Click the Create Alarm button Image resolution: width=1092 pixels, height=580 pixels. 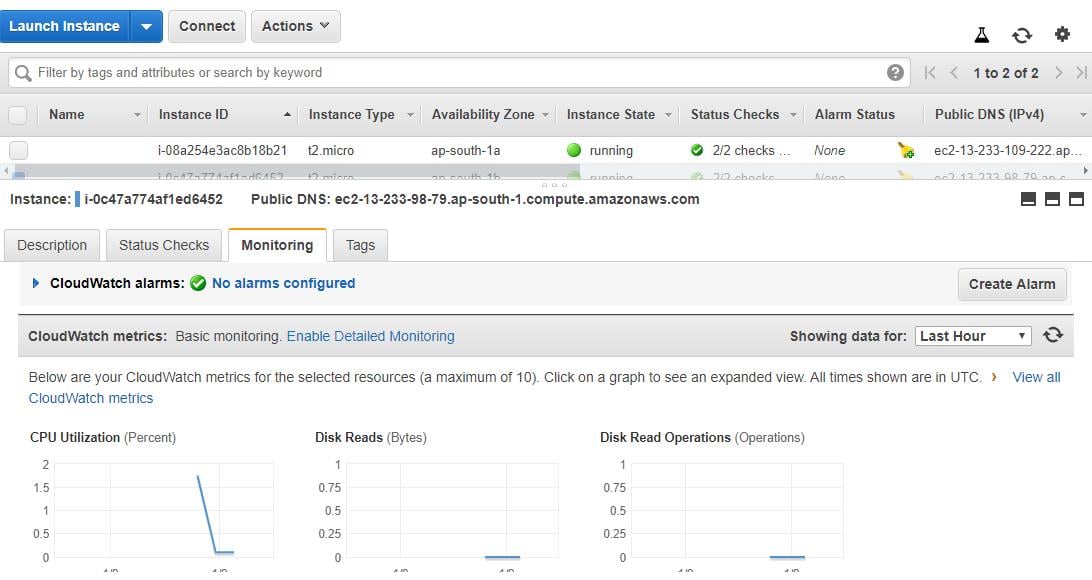tap(1012, 284)
